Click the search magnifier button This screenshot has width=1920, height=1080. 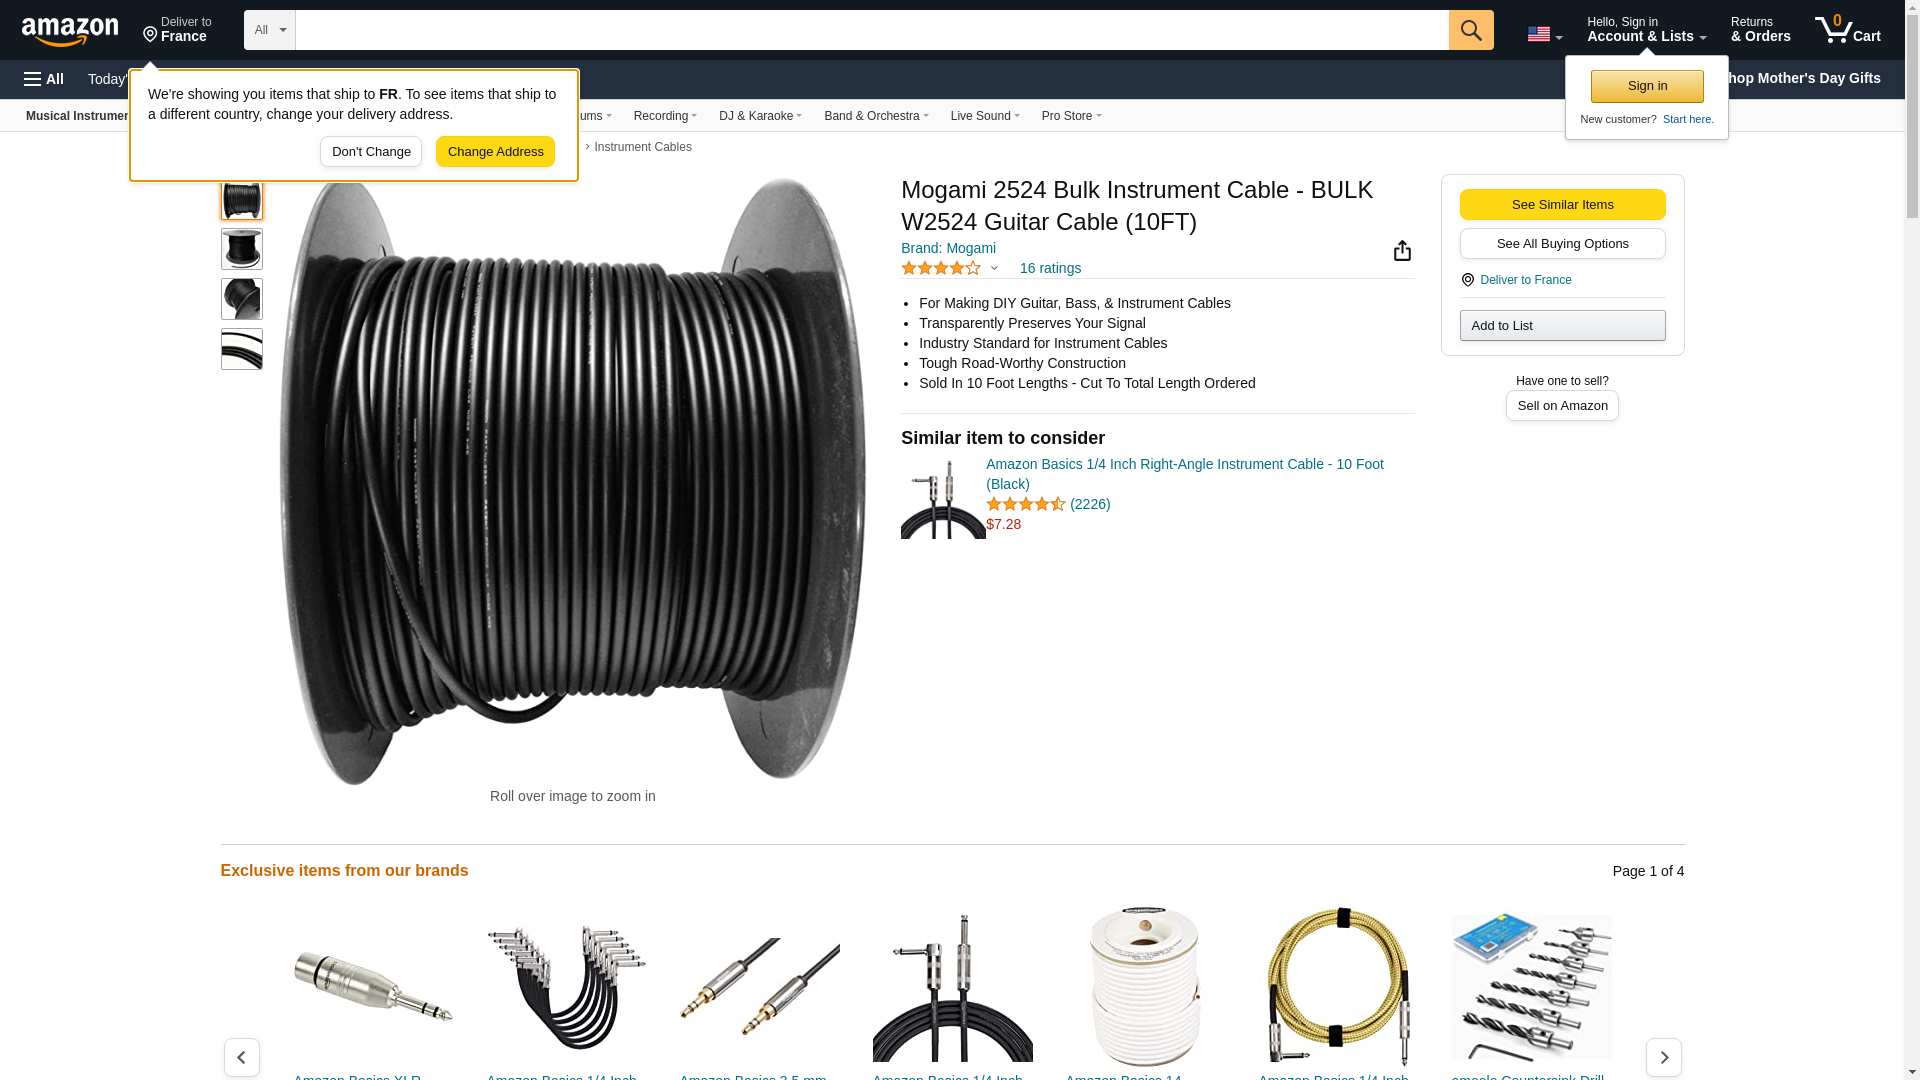point(1471,30)
